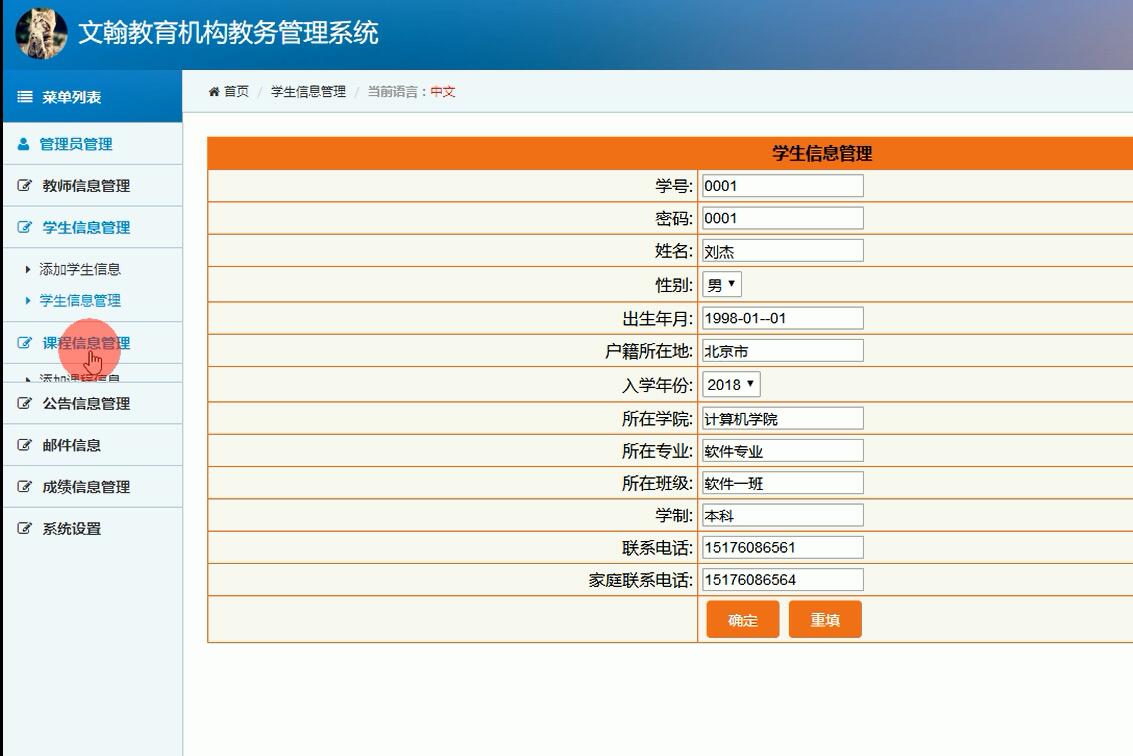Click the menu list hamburger icon
The width and height of the screenshot is (1133, 756).
pos(25,97)
